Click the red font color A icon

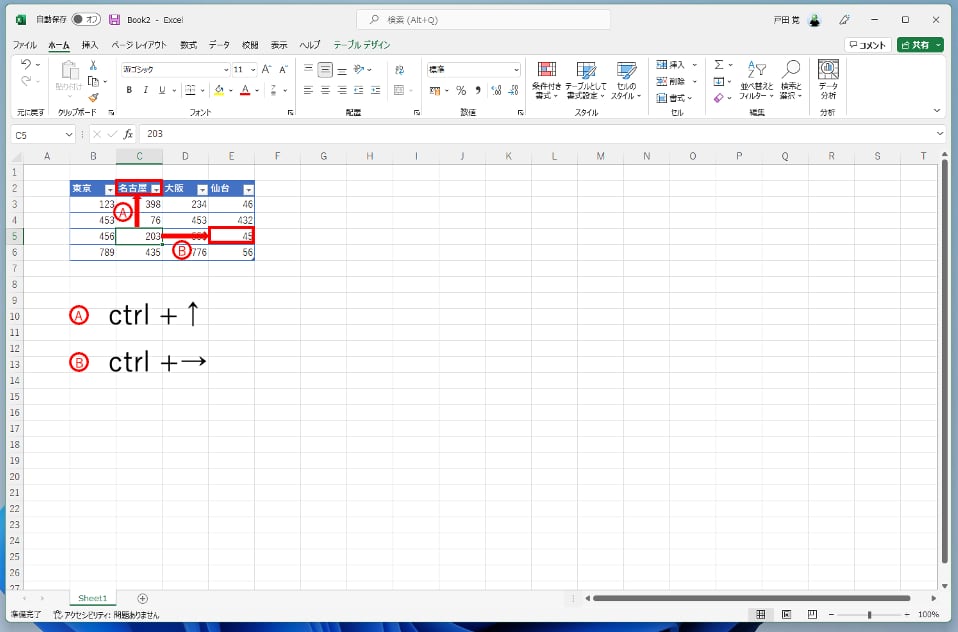245,90
